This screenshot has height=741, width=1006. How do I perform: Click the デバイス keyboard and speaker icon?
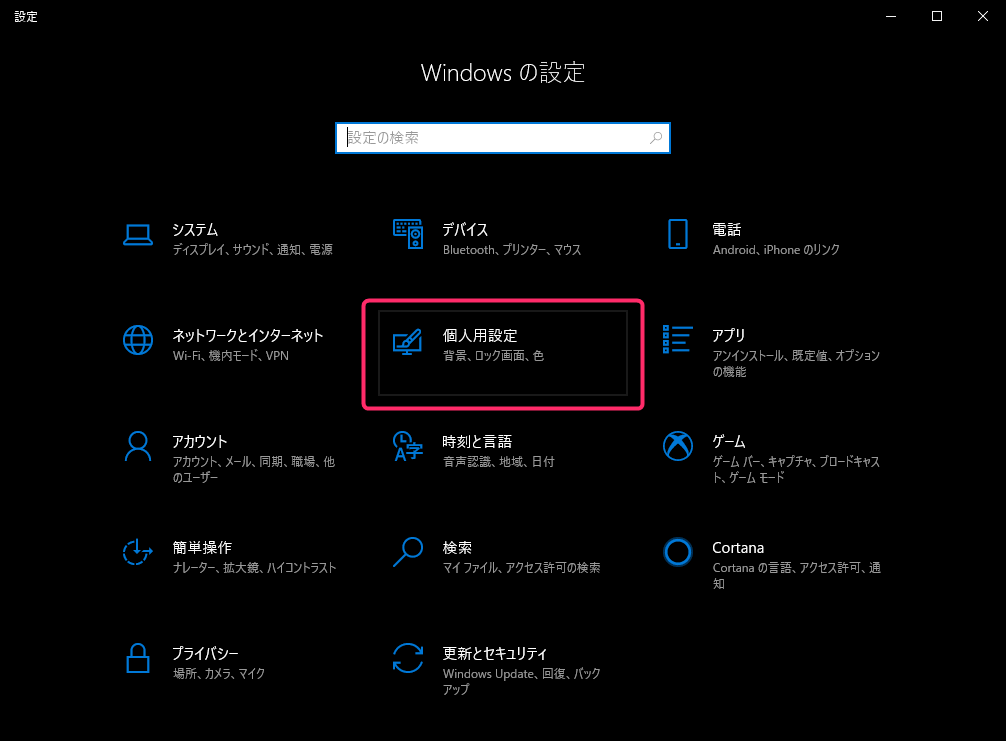pos(408,234)
